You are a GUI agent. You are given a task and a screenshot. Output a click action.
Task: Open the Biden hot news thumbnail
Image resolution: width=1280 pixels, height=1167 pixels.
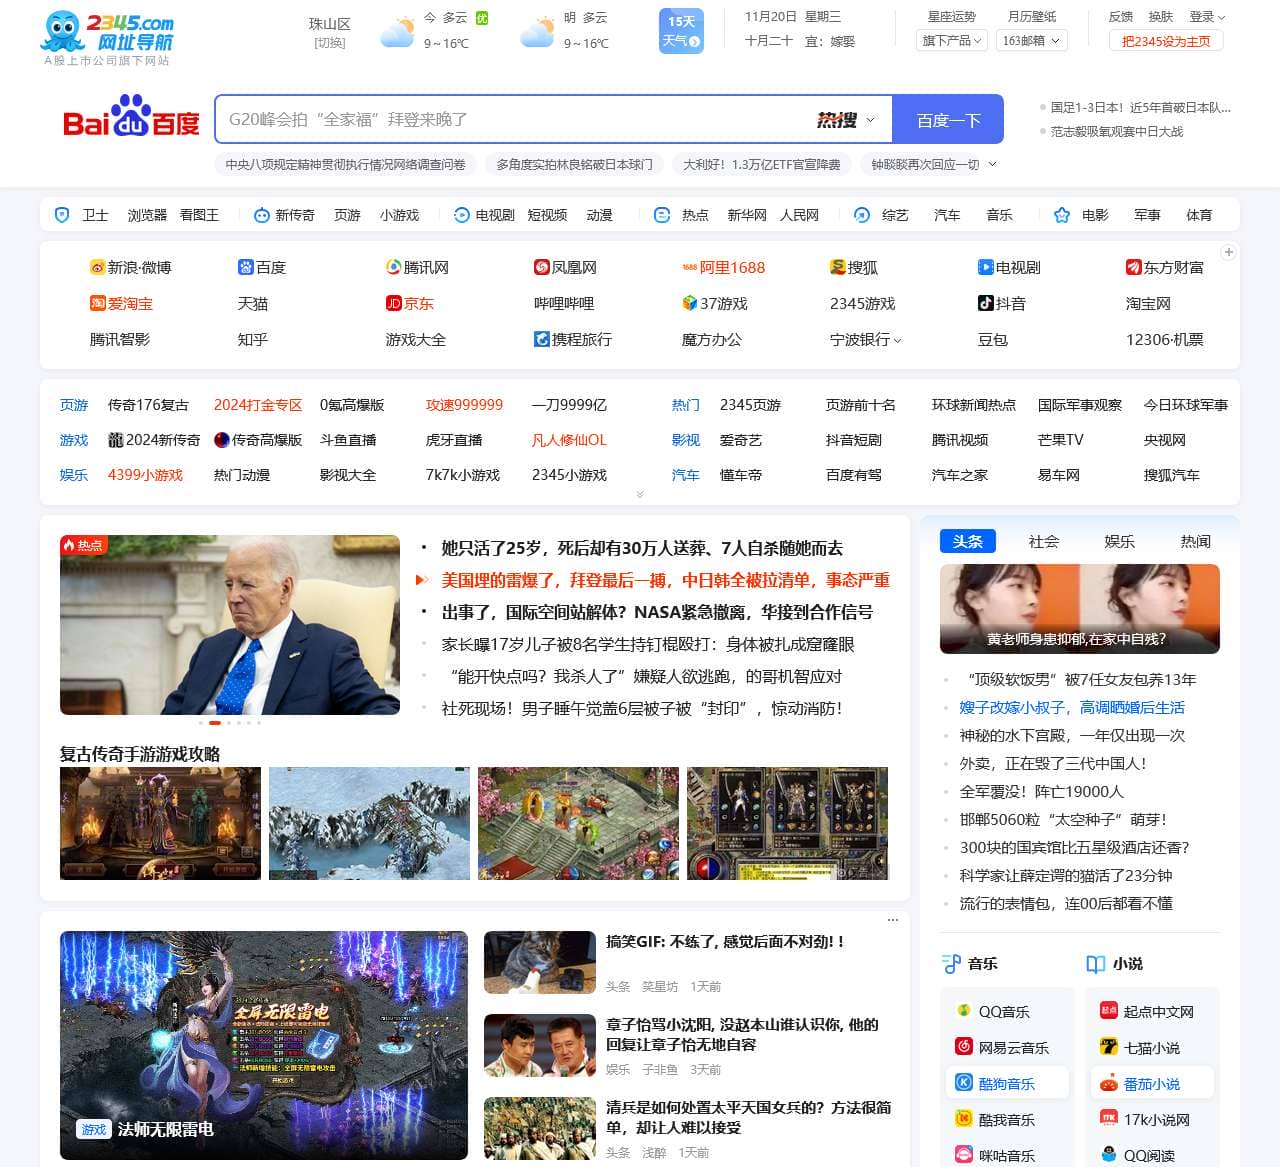230,625
